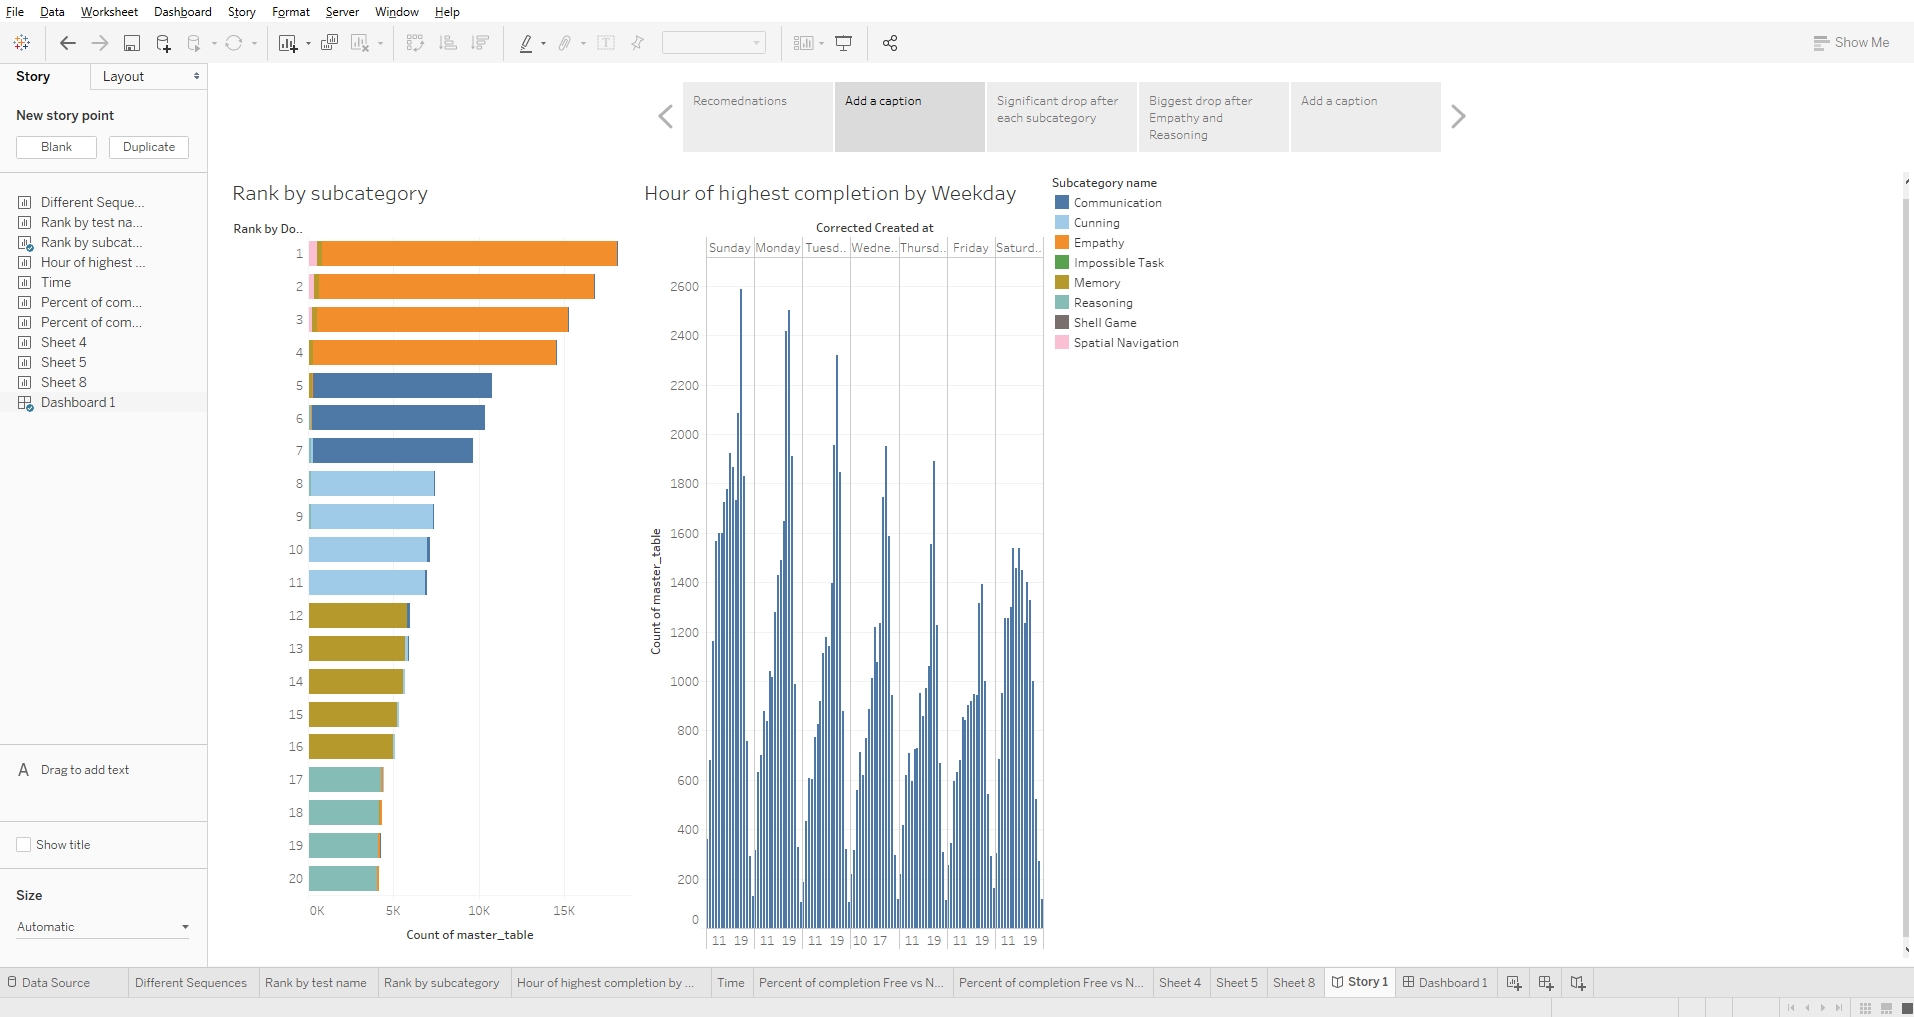Click the back arrow undo icon
1914x1017 pixels.
(68, 43)
